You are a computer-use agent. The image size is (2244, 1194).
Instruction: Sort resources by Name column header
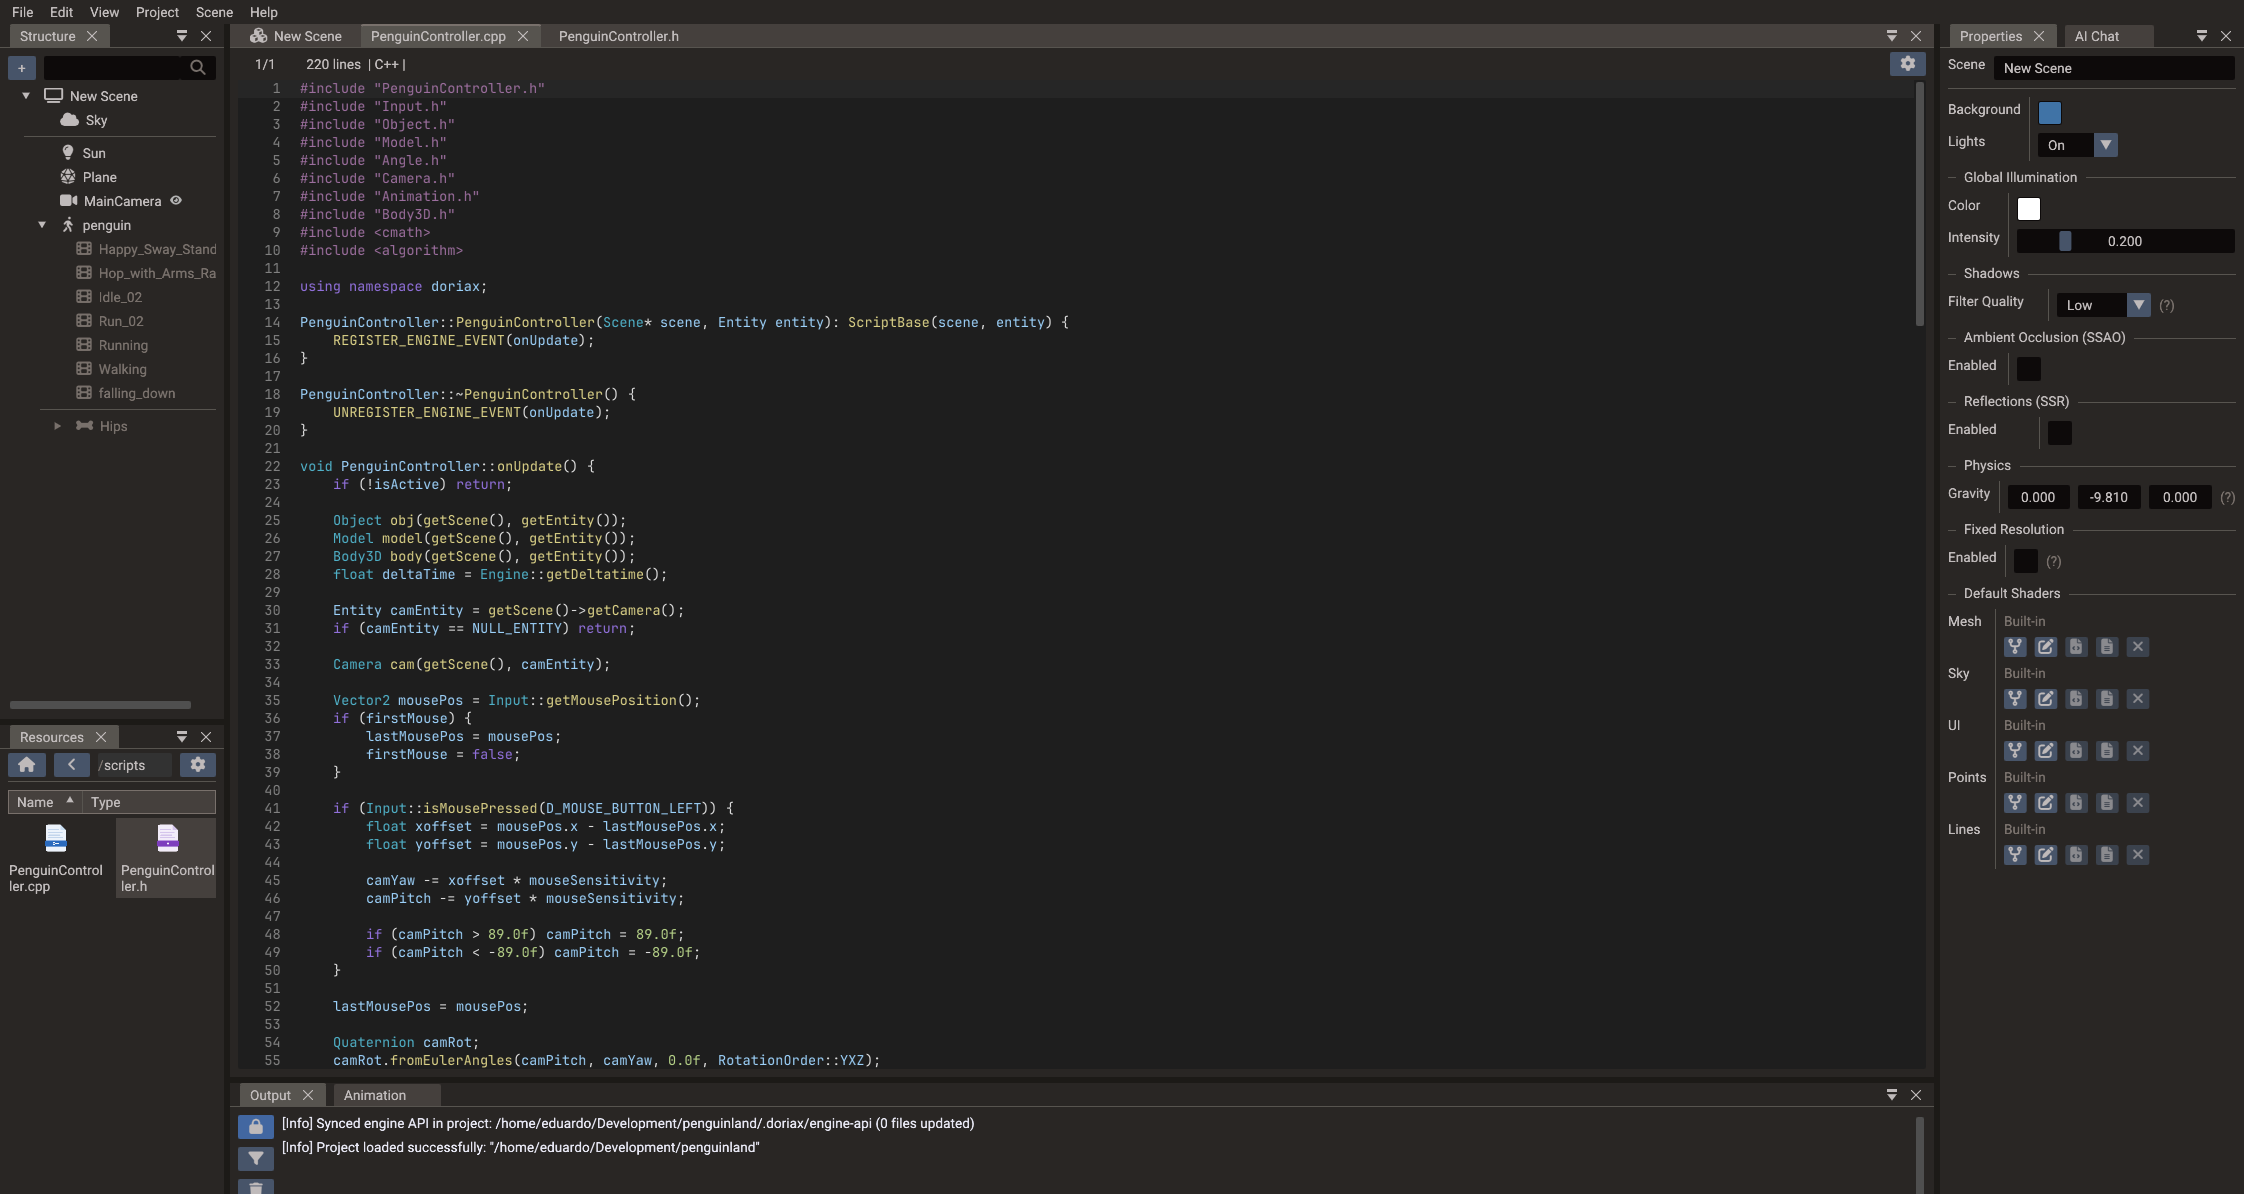[45, 802]
